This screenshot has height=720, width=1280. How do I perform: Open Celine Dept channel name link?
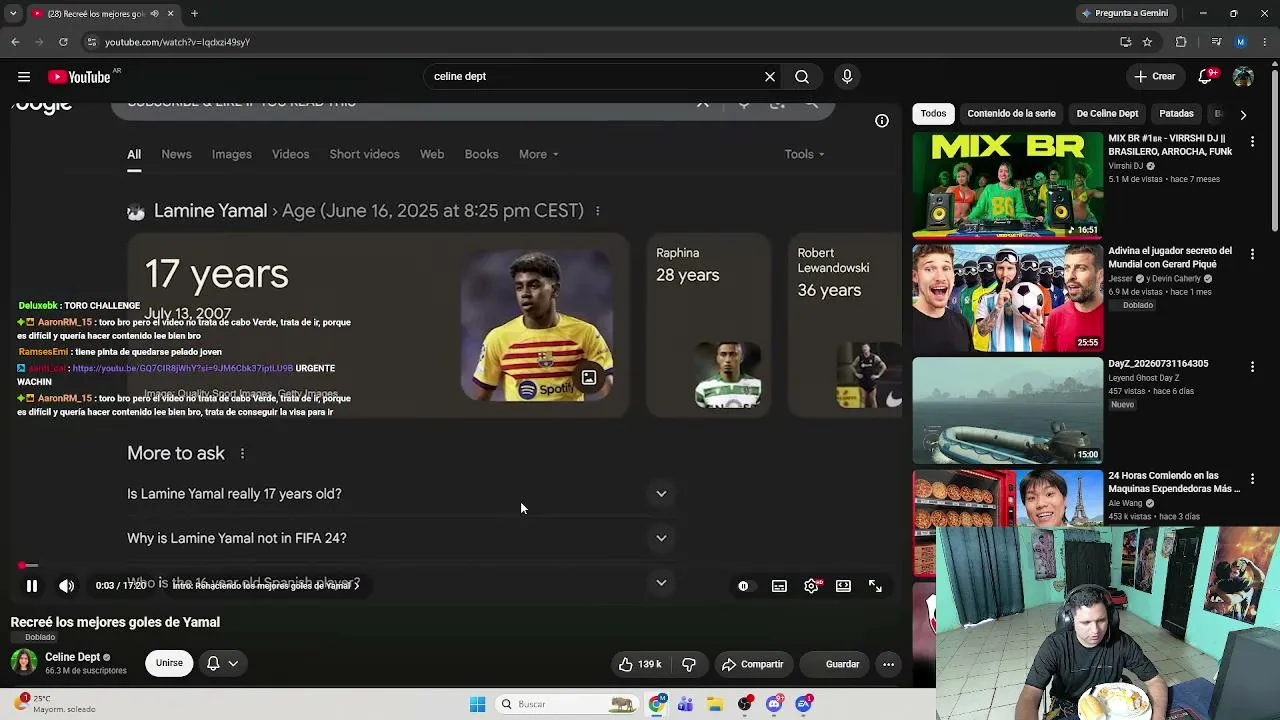click(73, 657)
